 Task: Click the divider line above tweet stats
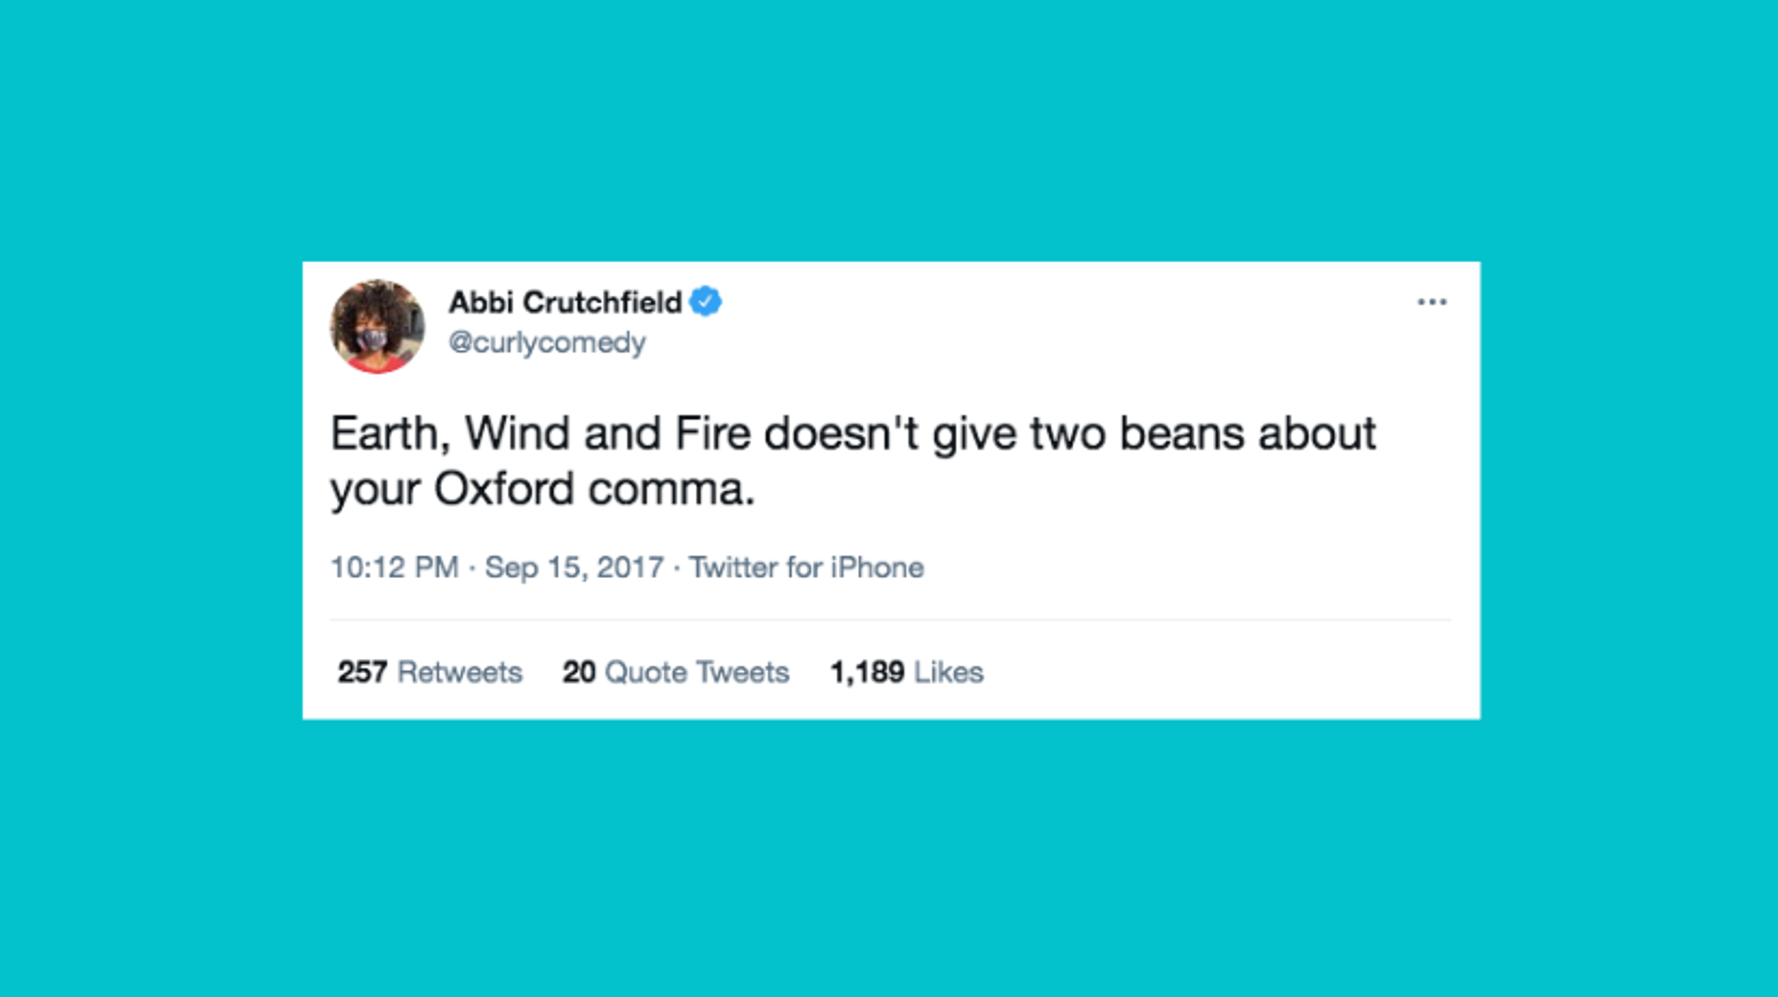click(x=890, y=620)
